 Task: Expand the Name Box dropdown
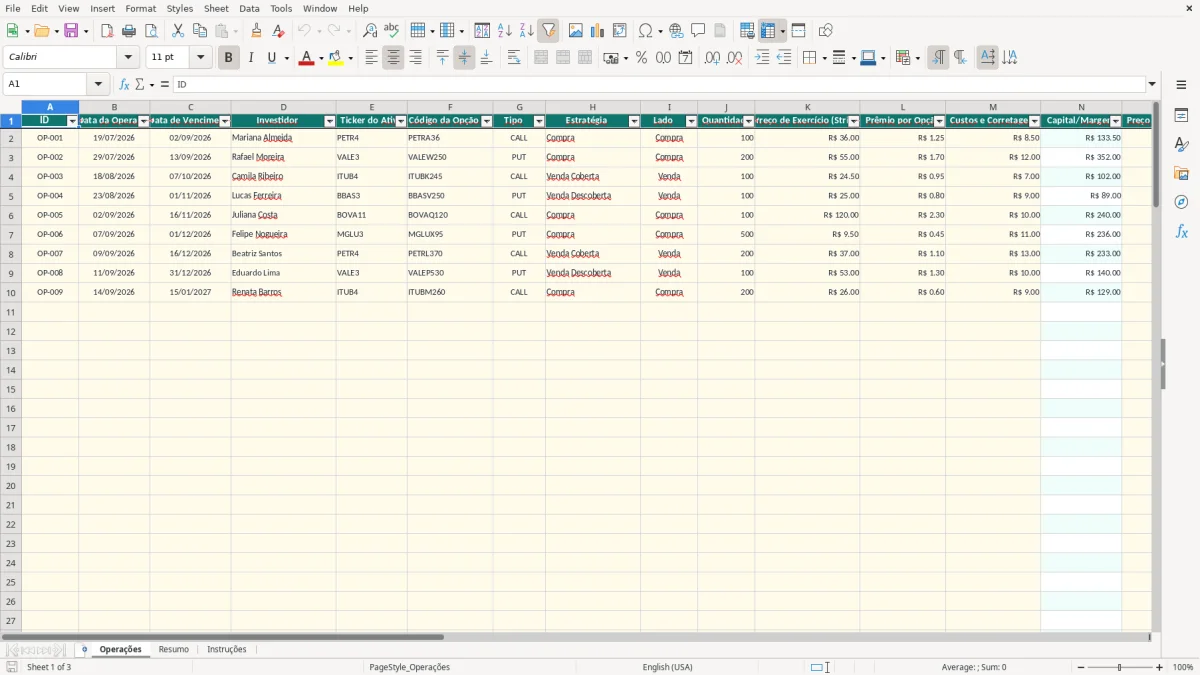coord(97,84)
